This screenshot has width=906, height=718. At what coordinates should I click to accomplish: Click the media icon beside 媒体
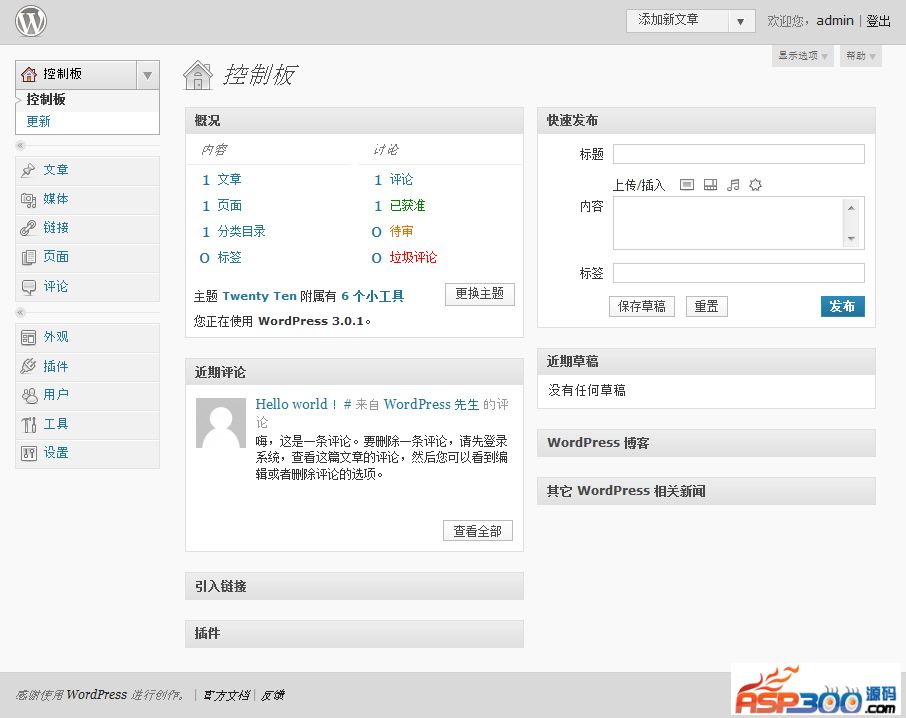(x=28, y=199)
